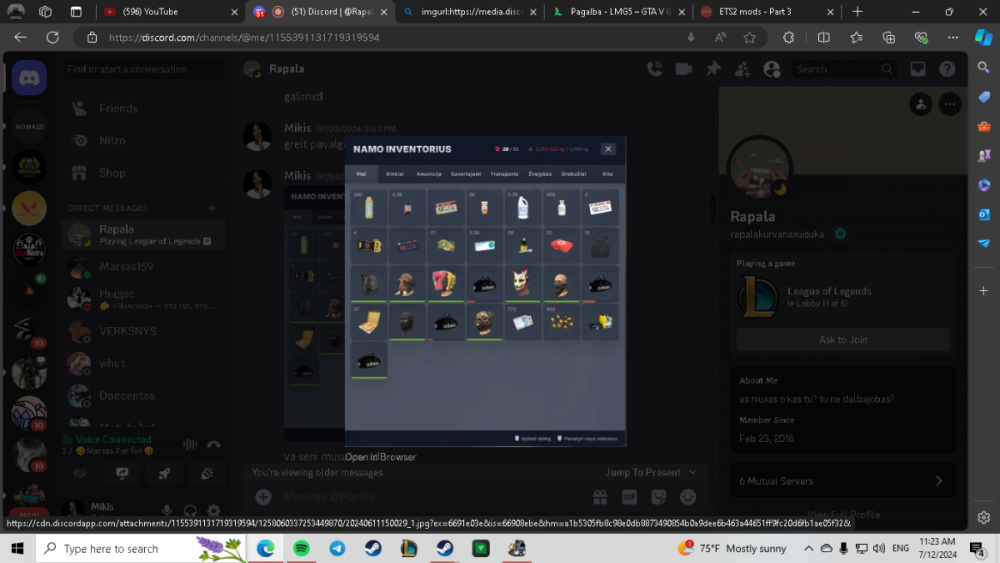Switch to the ETS2 mods Part 3 tab

pos(766,11)
